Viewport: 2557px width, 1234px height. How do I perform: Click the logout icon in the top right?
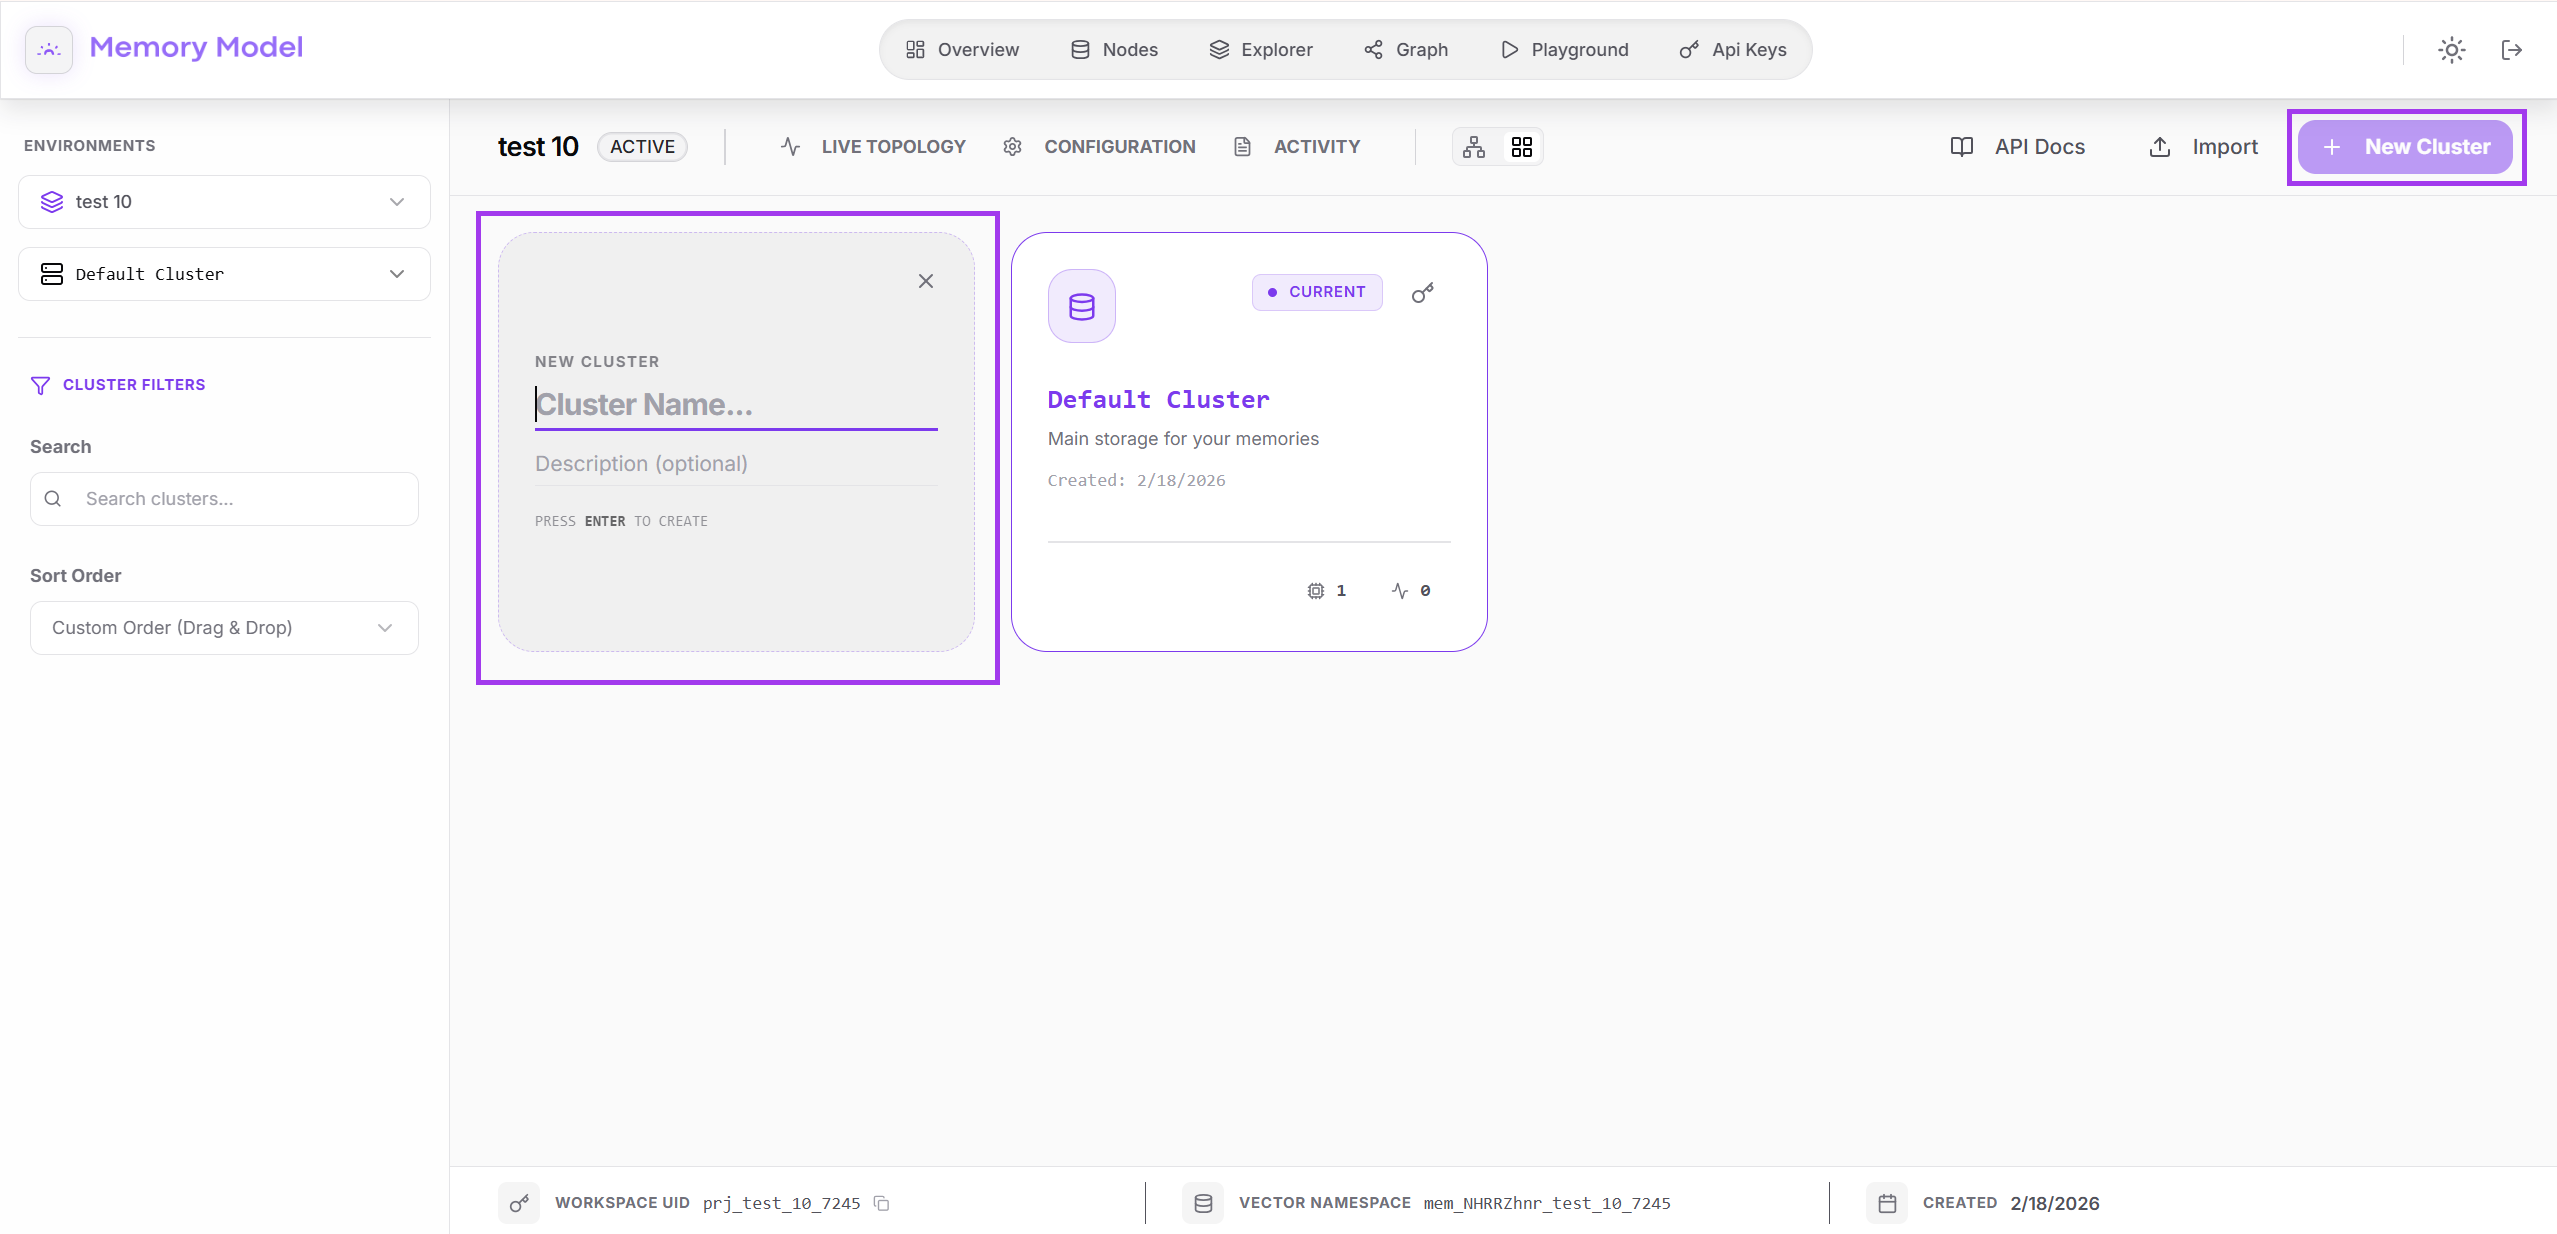tap(2513, 49)
